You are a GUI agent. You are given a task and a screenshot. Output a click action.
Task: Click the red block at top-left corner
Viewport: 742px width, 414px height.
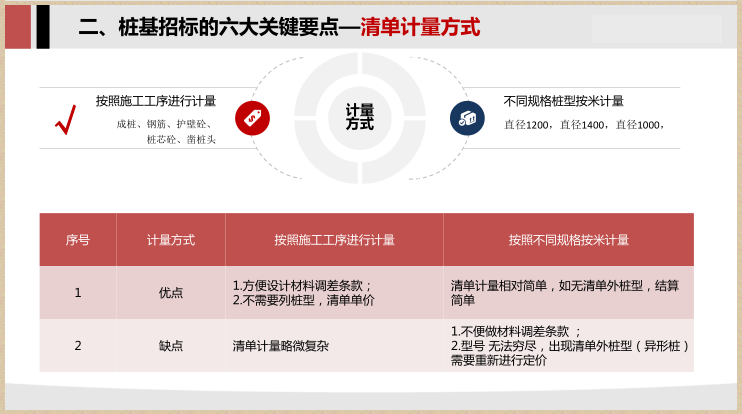(x=18, y=26)
